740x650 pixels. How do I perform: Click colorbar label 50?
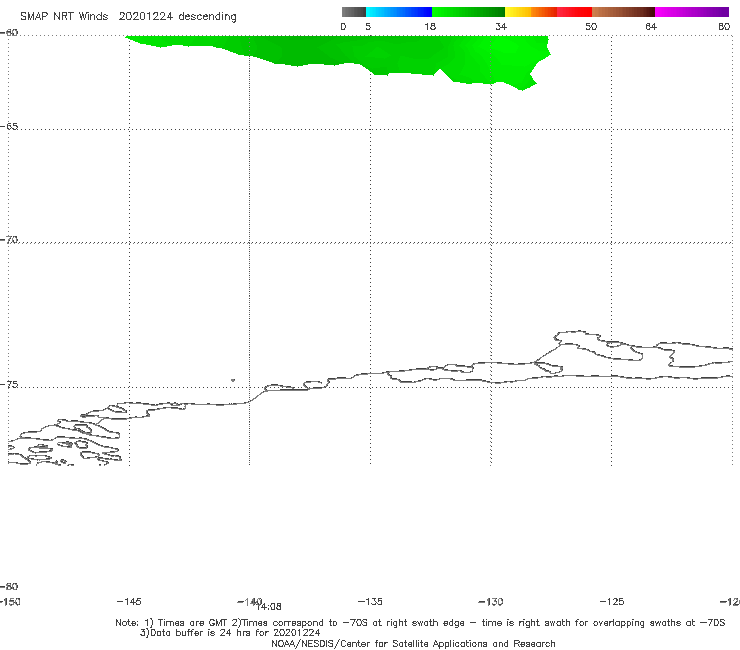pos(591,27)
